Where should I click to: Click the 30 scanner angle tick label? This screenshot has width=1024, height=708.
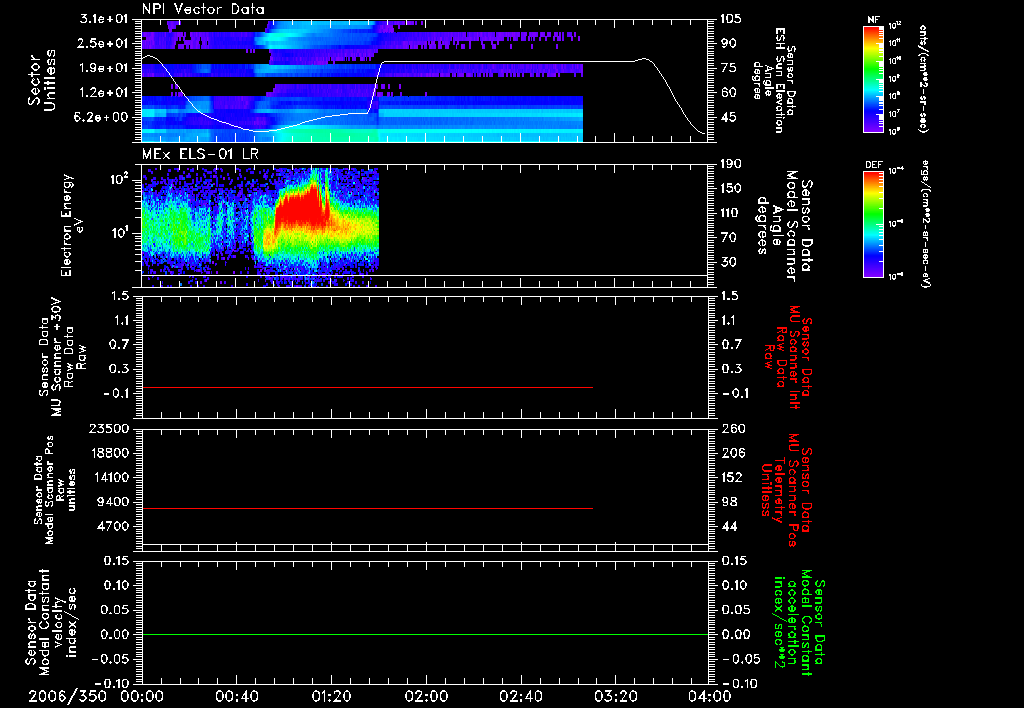[x=728, y=262]
